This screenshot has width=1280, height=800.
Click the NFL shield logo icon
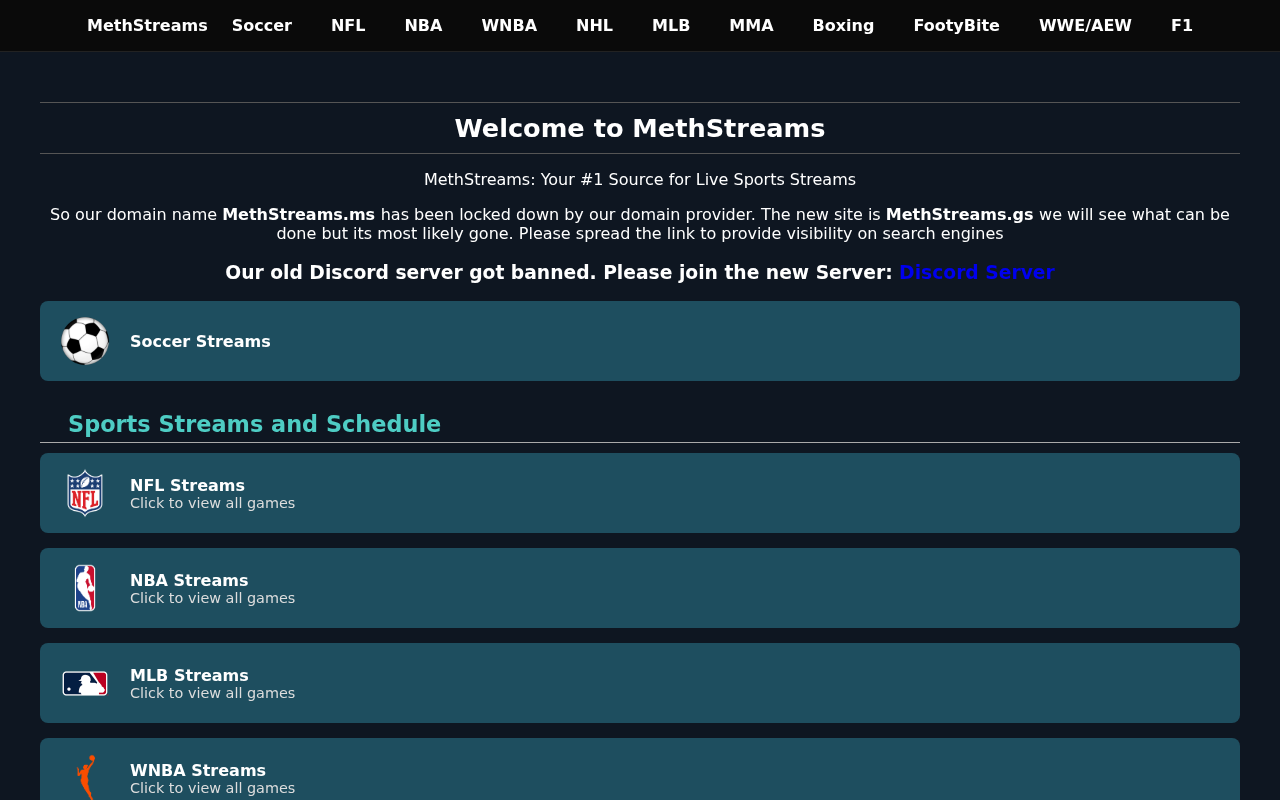coord(85,493)
